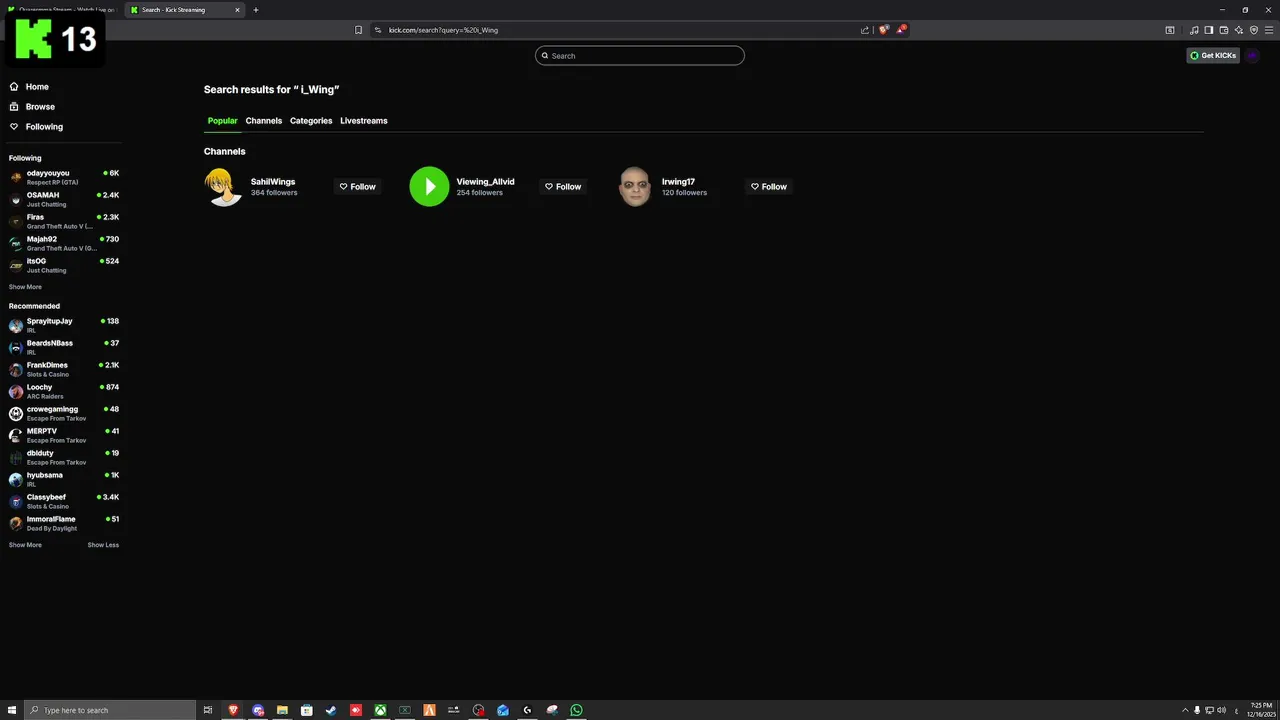Click the browser address bar URL
Viewport: 1280px width, 720px height.
(x=443, y=30)
